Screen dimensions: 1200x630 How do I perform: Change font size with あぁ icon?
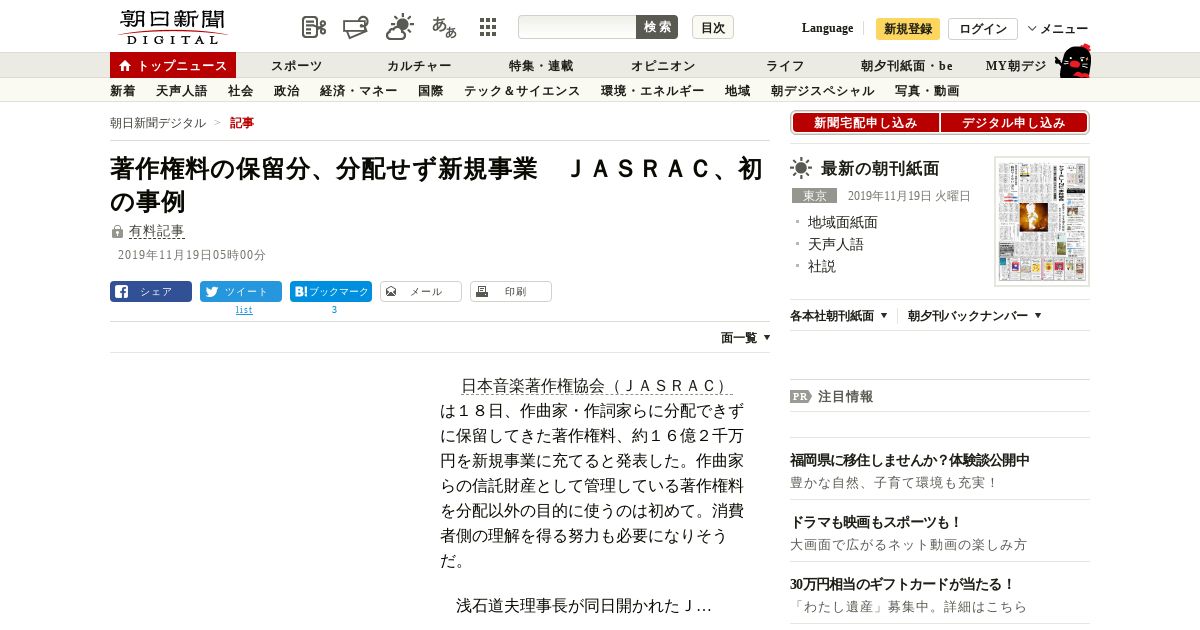[444, 27]
